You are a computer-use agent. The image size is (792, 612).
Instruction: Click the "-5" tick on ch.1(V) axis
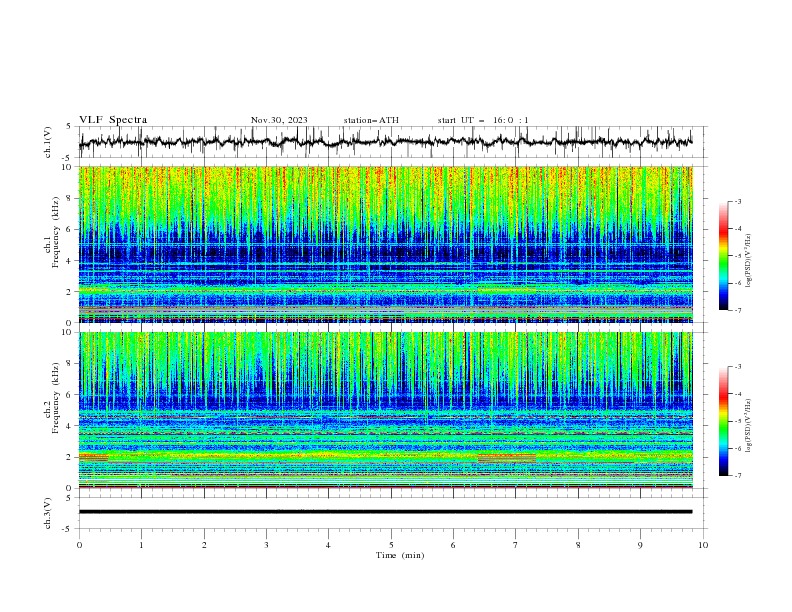coord(68,158)
